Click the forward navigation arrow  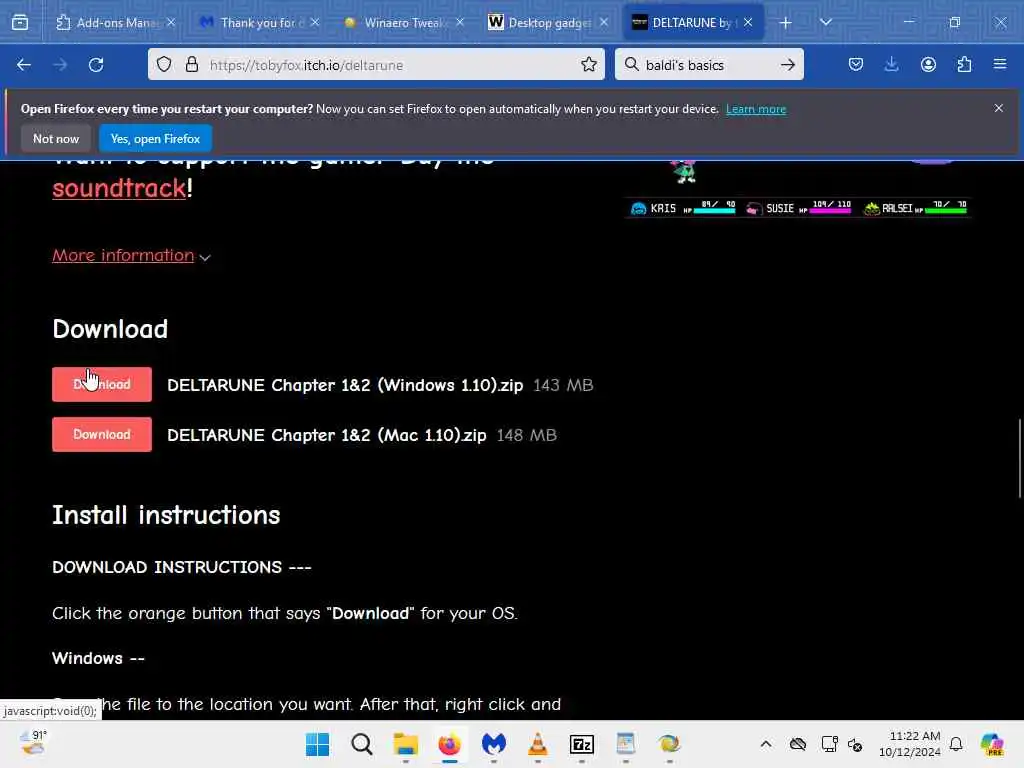tap(59, 65)
